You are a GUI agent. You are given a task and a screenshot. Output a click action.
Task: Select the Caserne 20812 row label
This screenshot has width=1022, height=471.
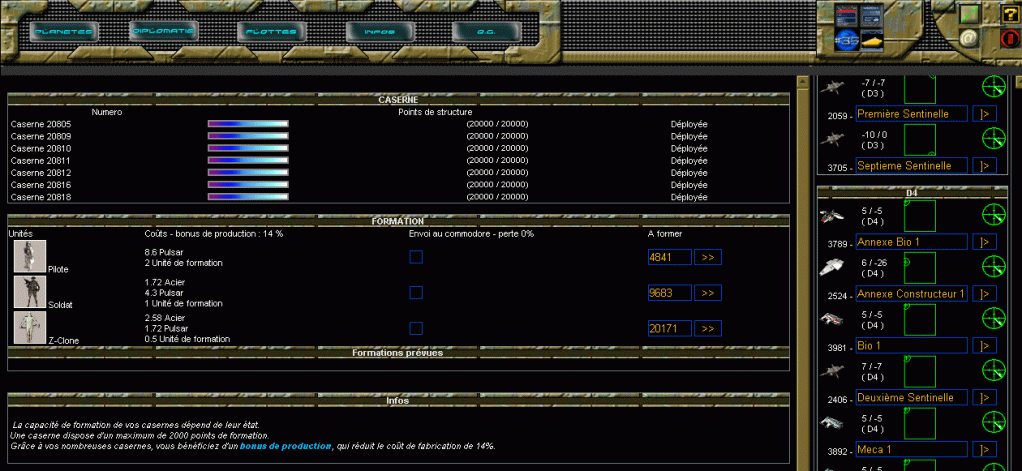pyautogui.click(x=40, y=173)
